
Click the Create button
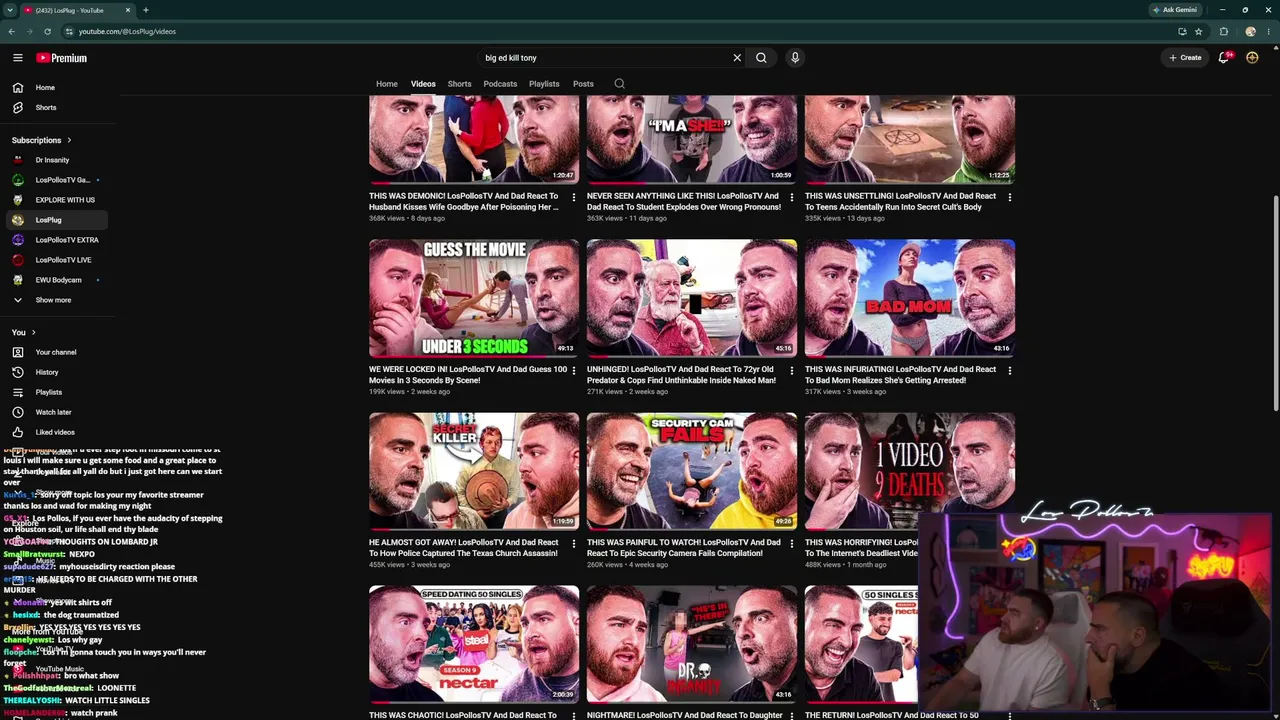[1185, 58]
